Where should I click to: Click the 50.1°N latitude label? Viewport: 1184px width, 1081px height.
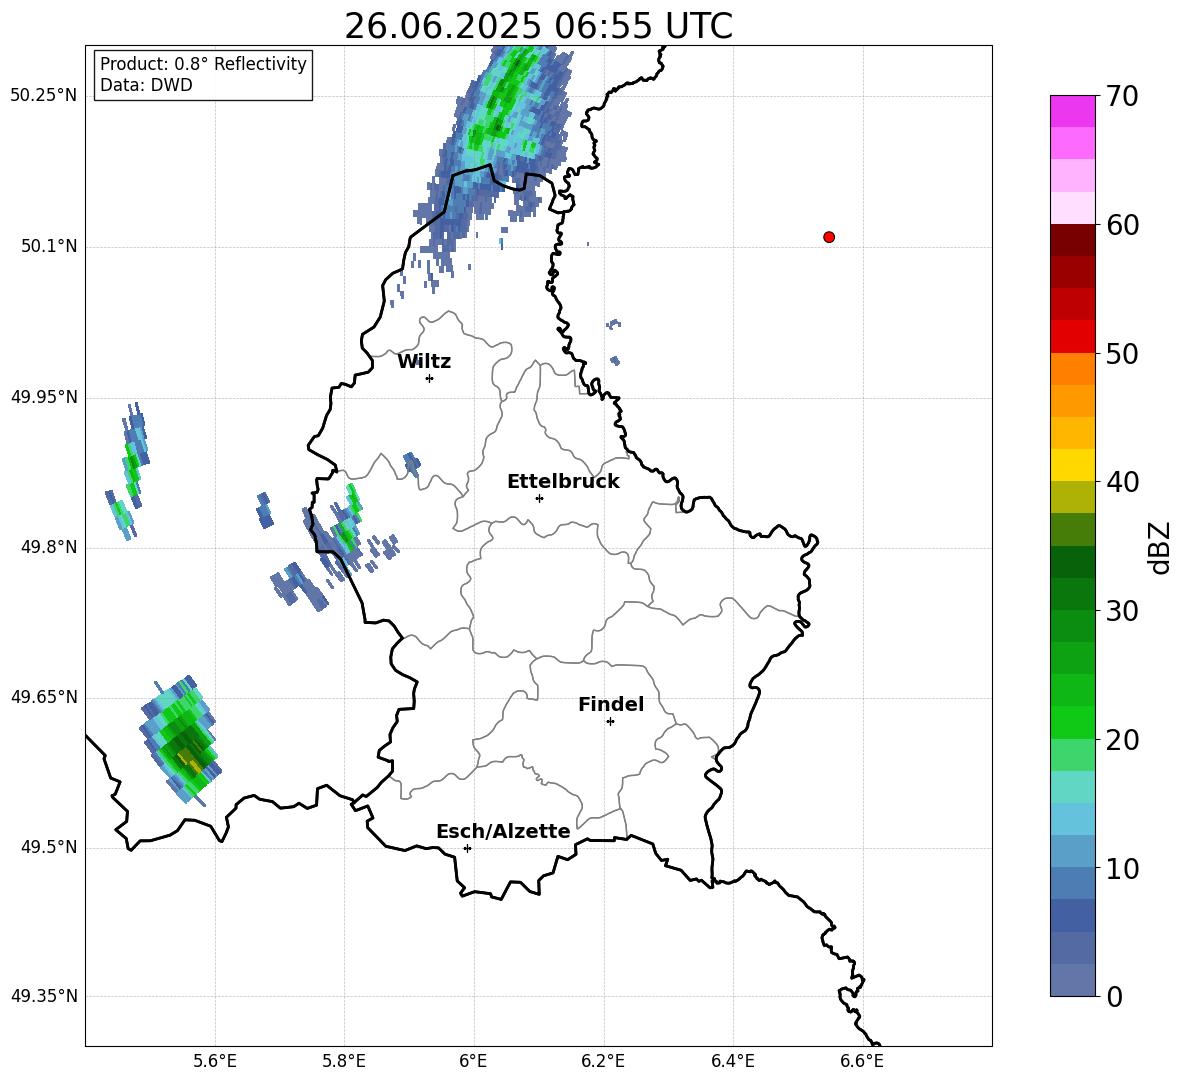click(50, 247)
